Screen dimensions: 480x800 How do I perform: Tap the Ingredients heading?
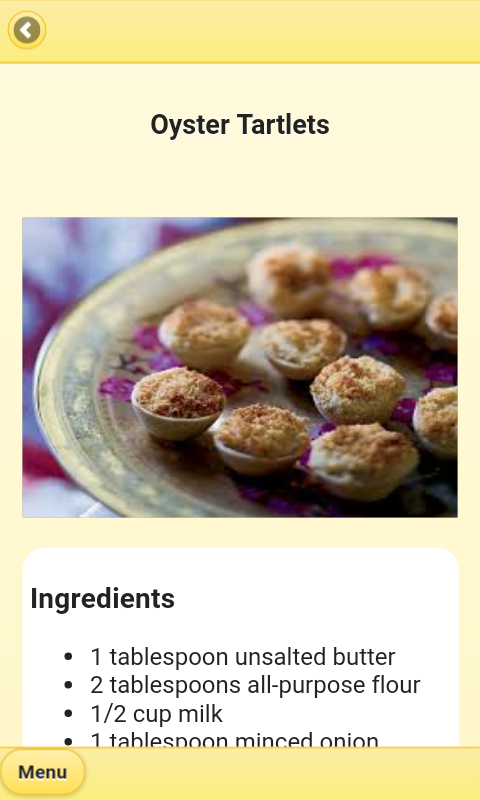(103, 598)
